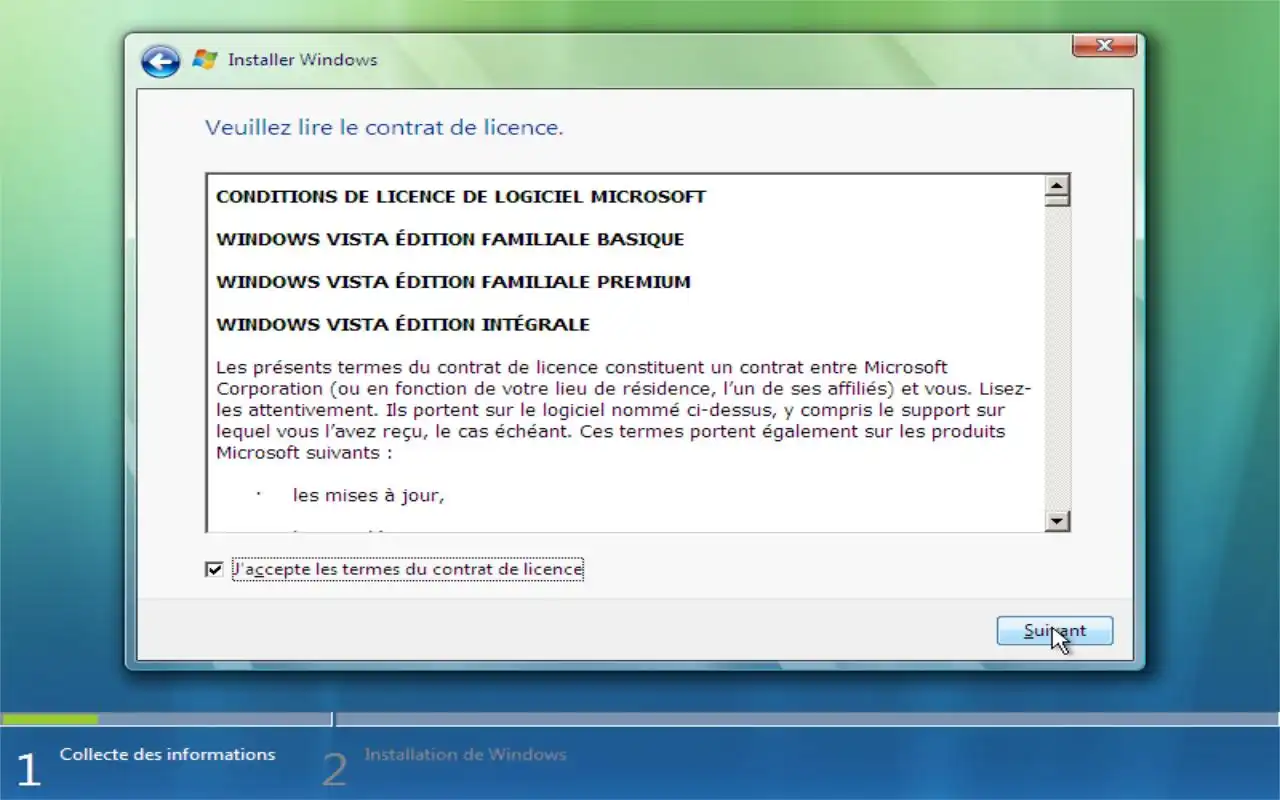Click the scrollbar thumb in license box
1280x800 pixels.
(x=1057, y=200)
